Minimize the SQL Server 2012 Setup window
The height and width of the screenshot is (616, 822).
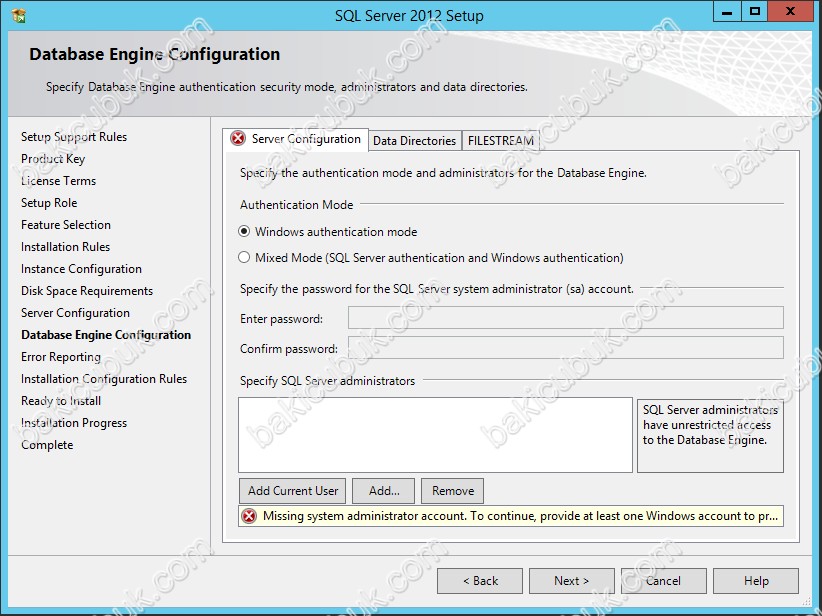point(727,12)
